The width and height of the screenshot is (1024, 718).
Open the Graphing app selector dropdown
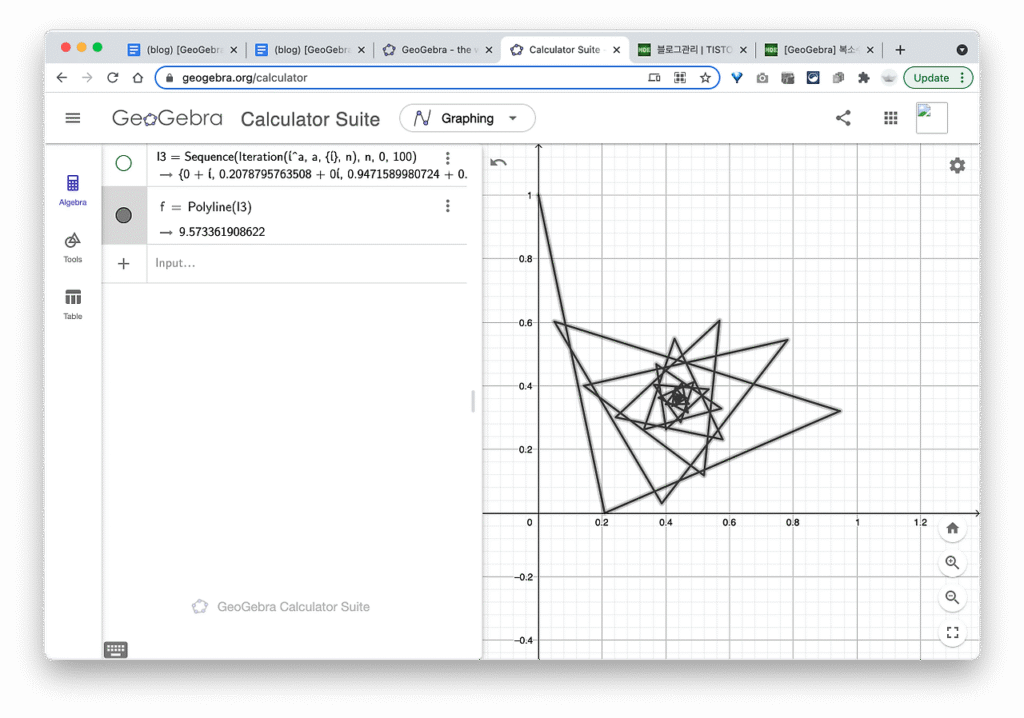(x=467, y=118)
